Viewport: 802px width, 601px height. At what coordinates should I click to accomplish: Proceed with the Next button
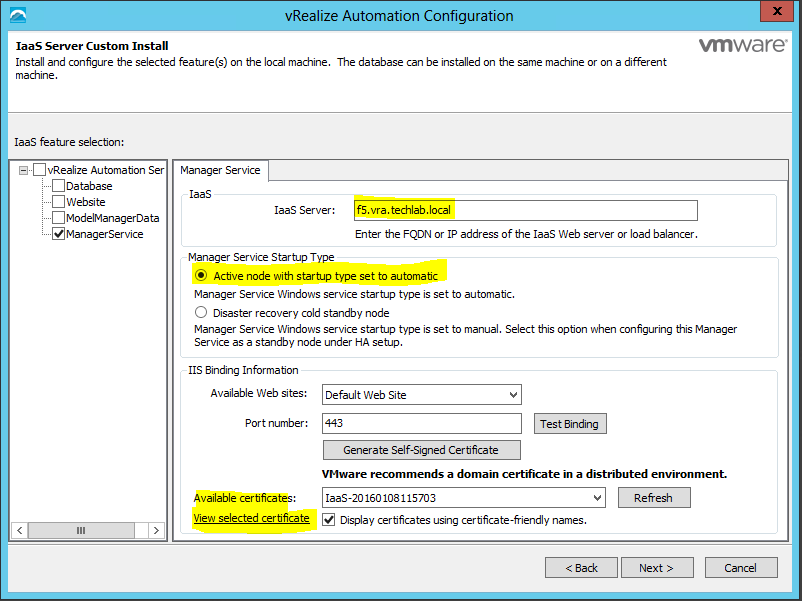click(x=657, y=568)
